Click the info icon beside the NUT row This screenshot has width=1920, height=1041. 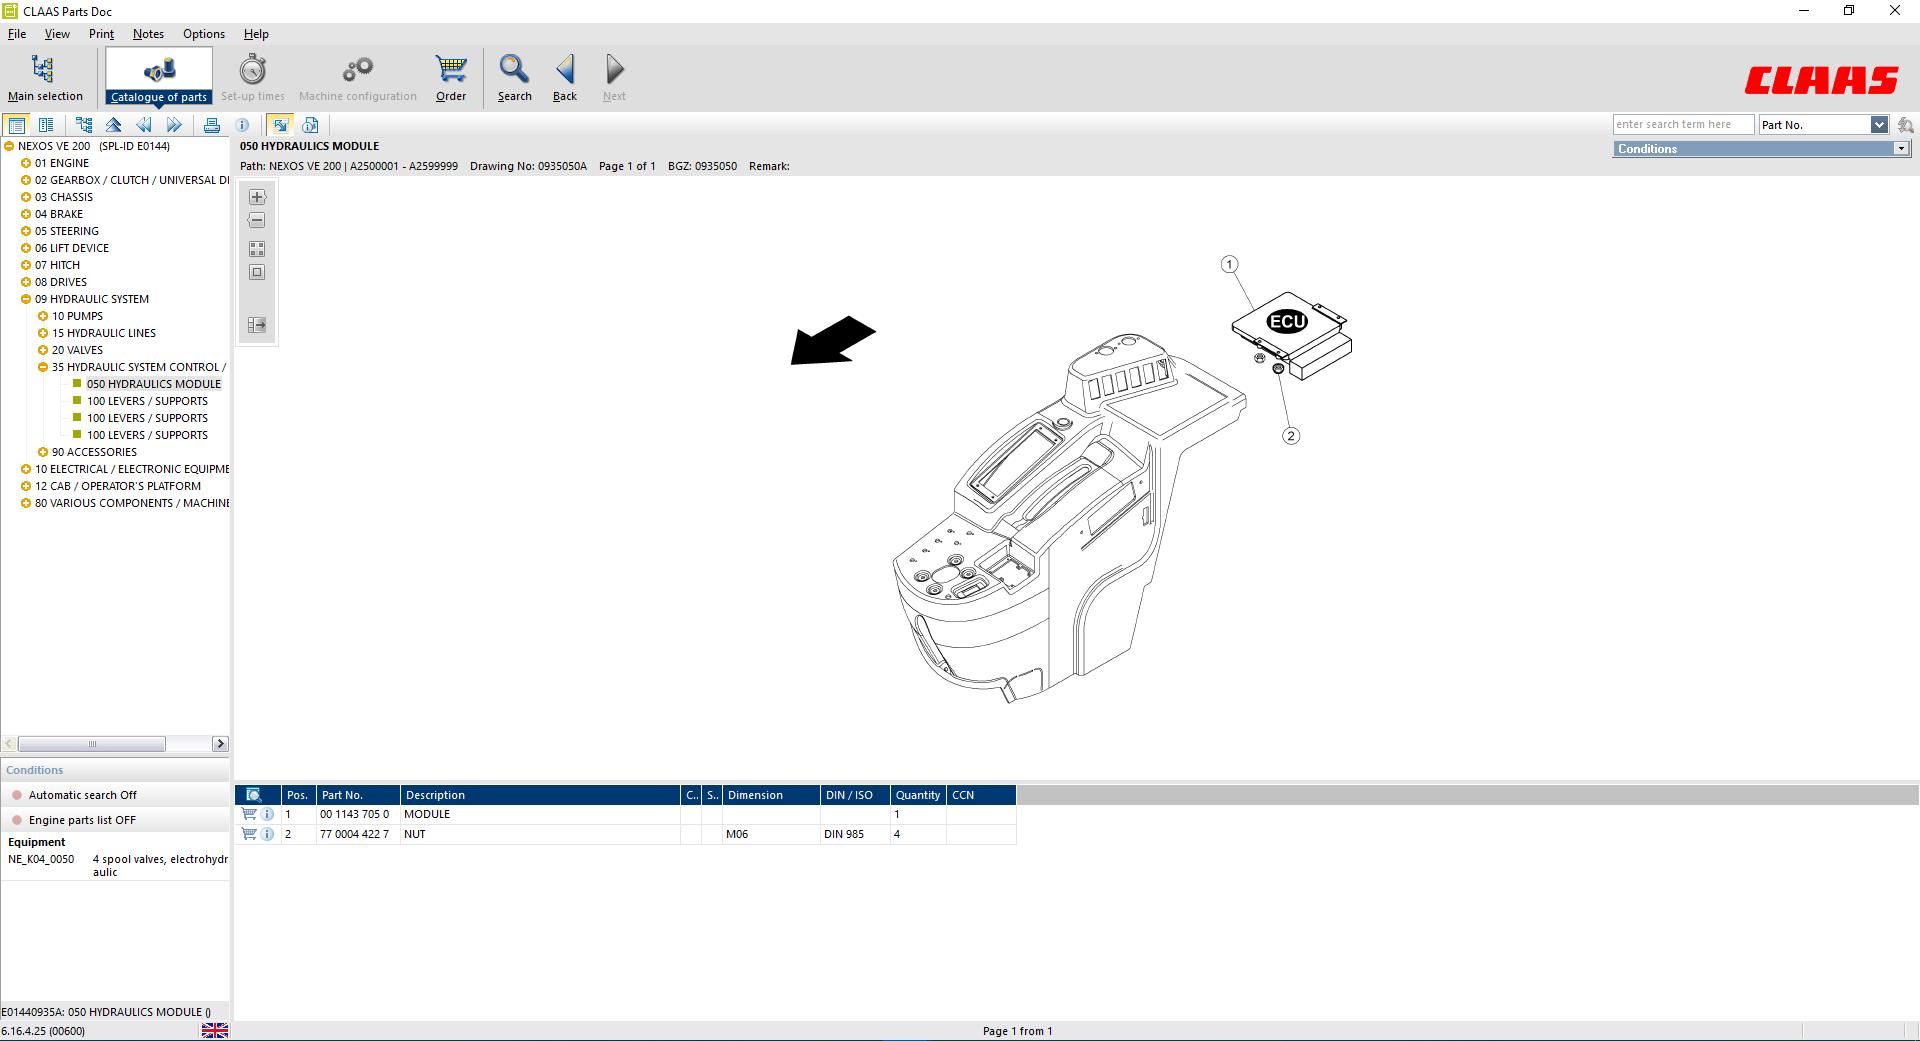click(267, 834)
